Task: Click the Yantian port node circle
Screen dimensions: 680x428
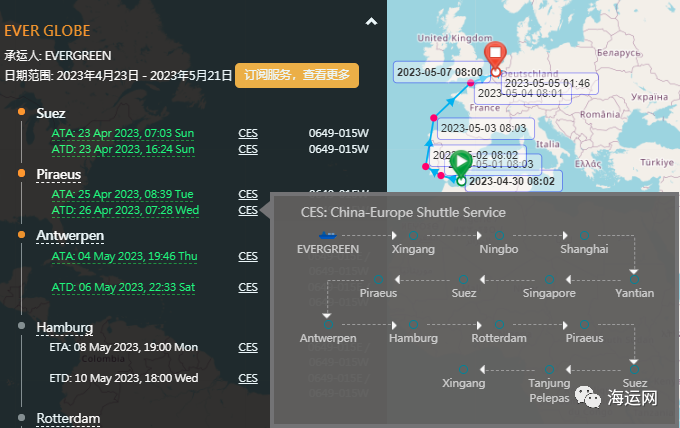Action: click(x=634, y=280)
